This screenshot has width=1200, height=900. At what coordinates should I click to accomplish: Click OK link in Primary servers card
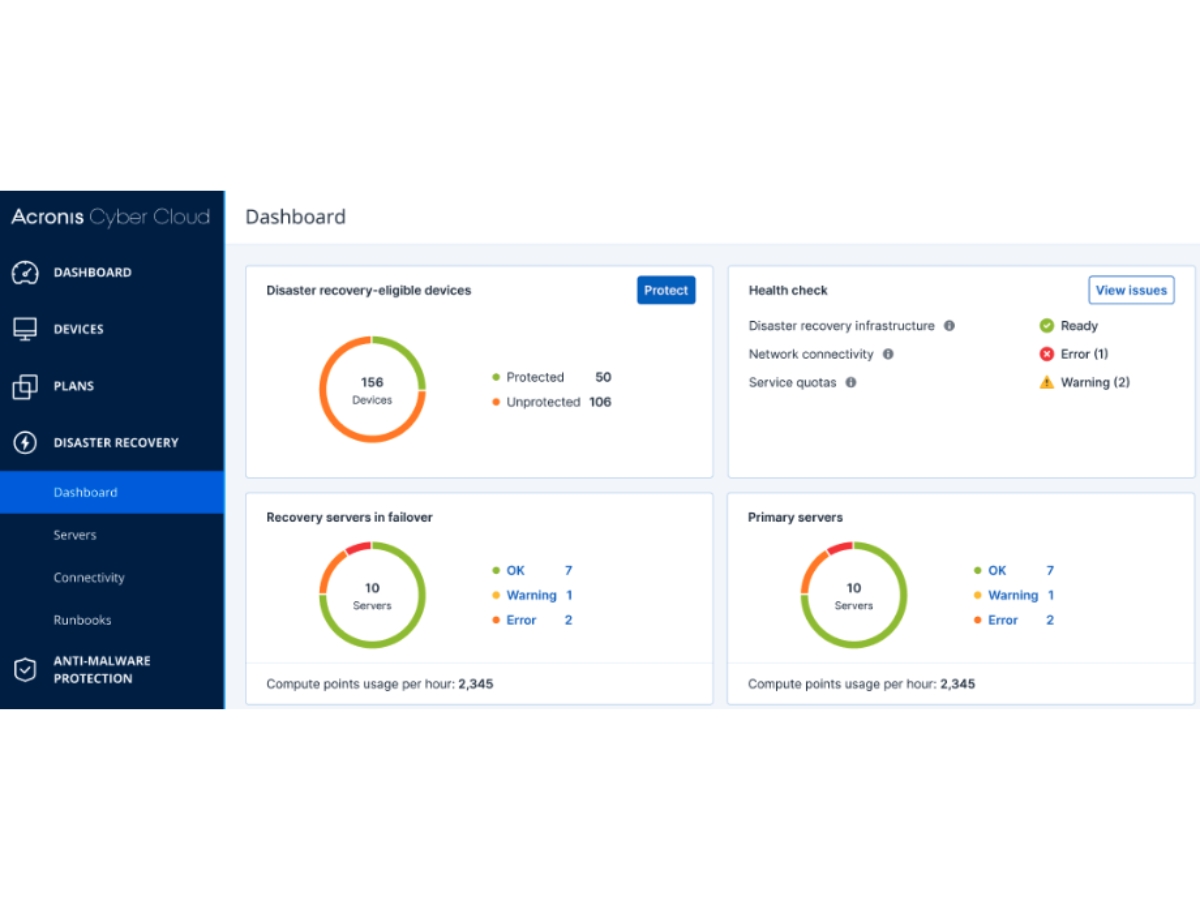[997, 570]
